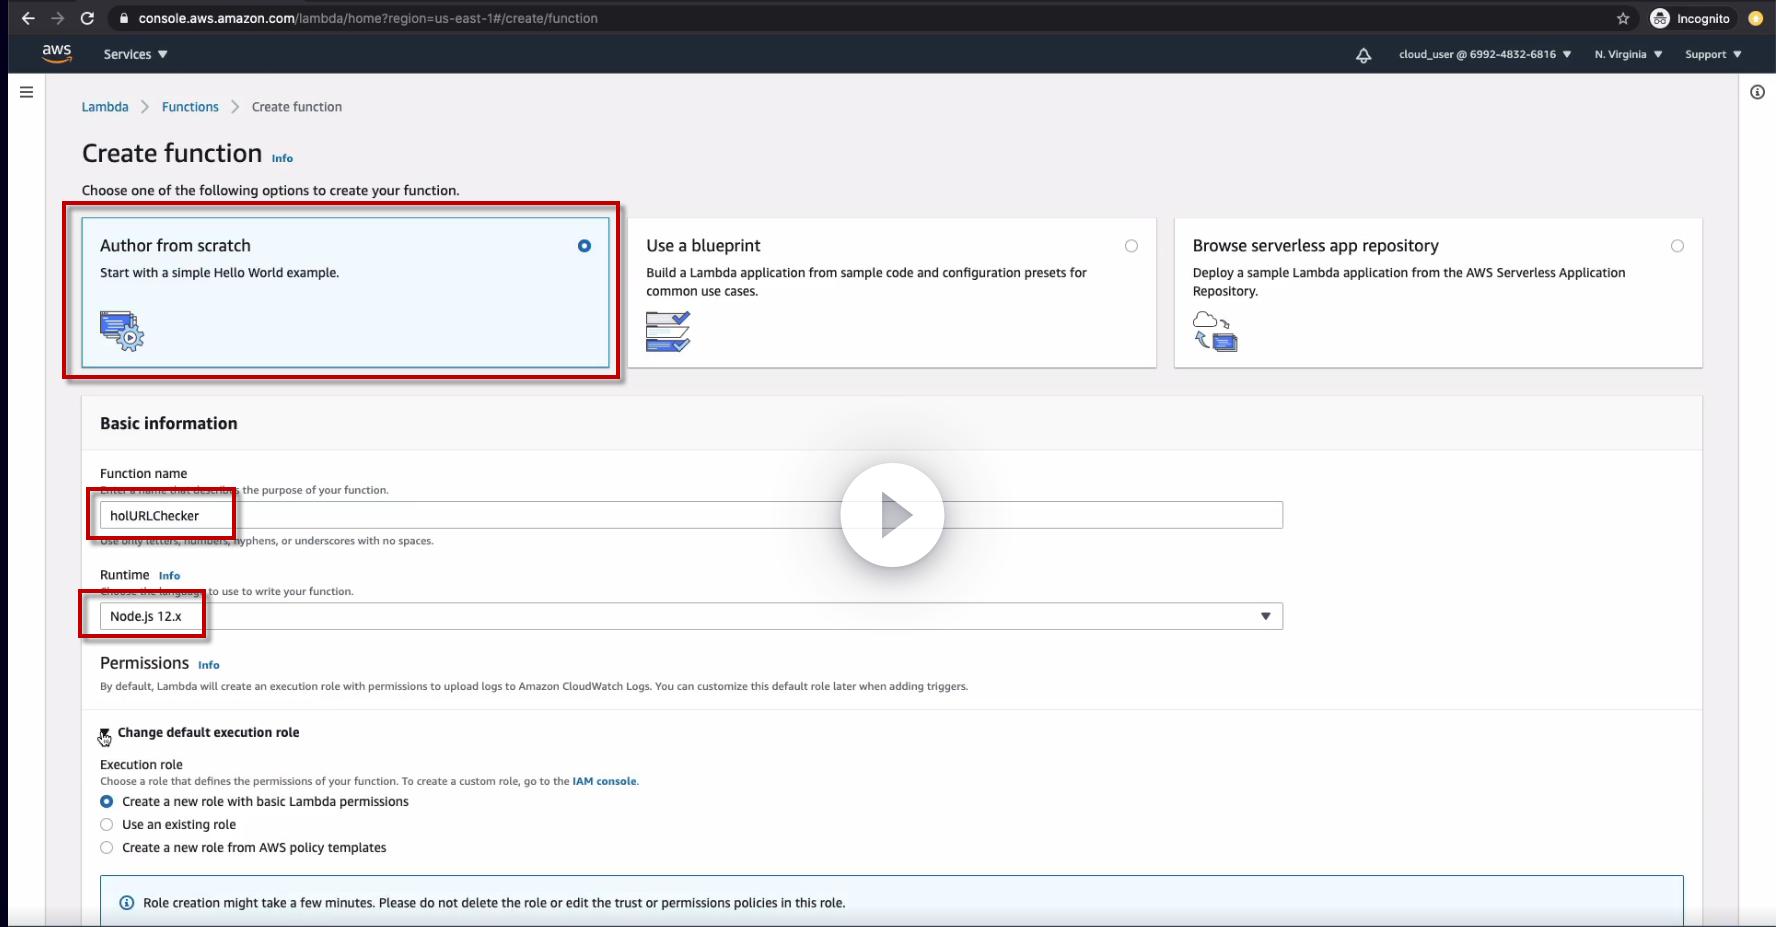Open the info panel icon at right edge

1757,92
